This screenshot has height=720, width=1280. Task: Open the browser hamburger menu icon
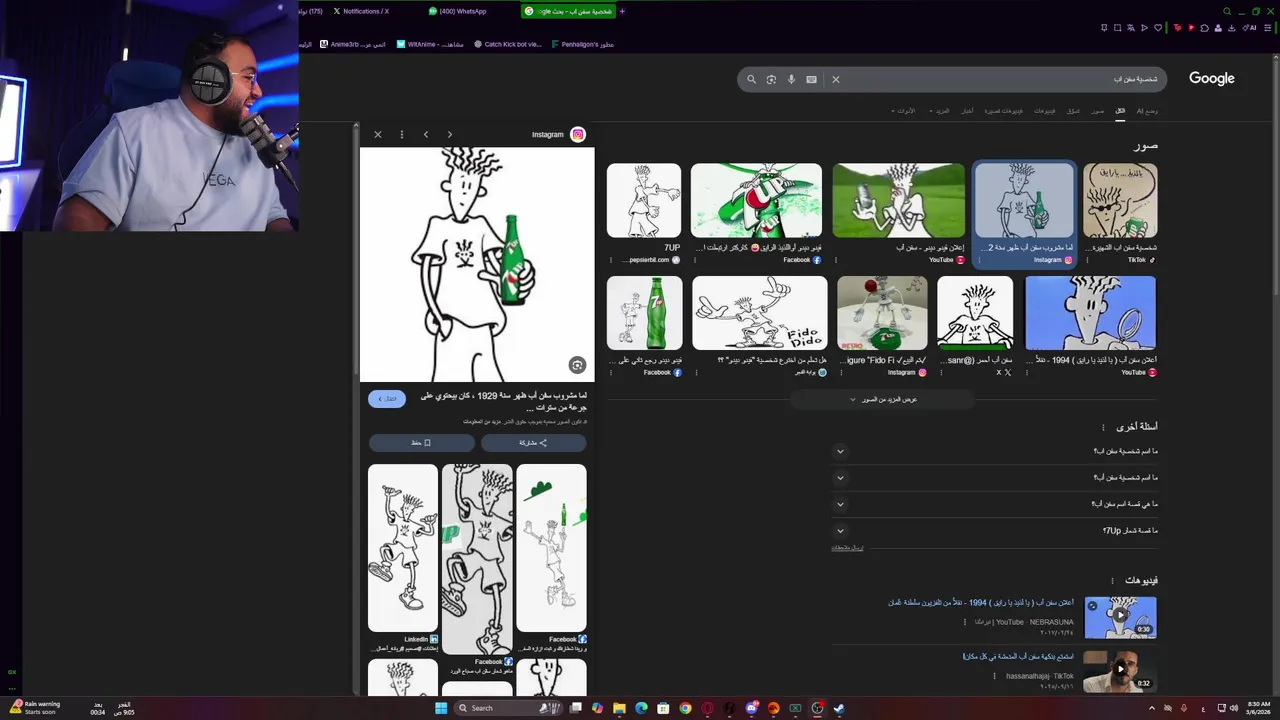click(x=1269, y=28)
